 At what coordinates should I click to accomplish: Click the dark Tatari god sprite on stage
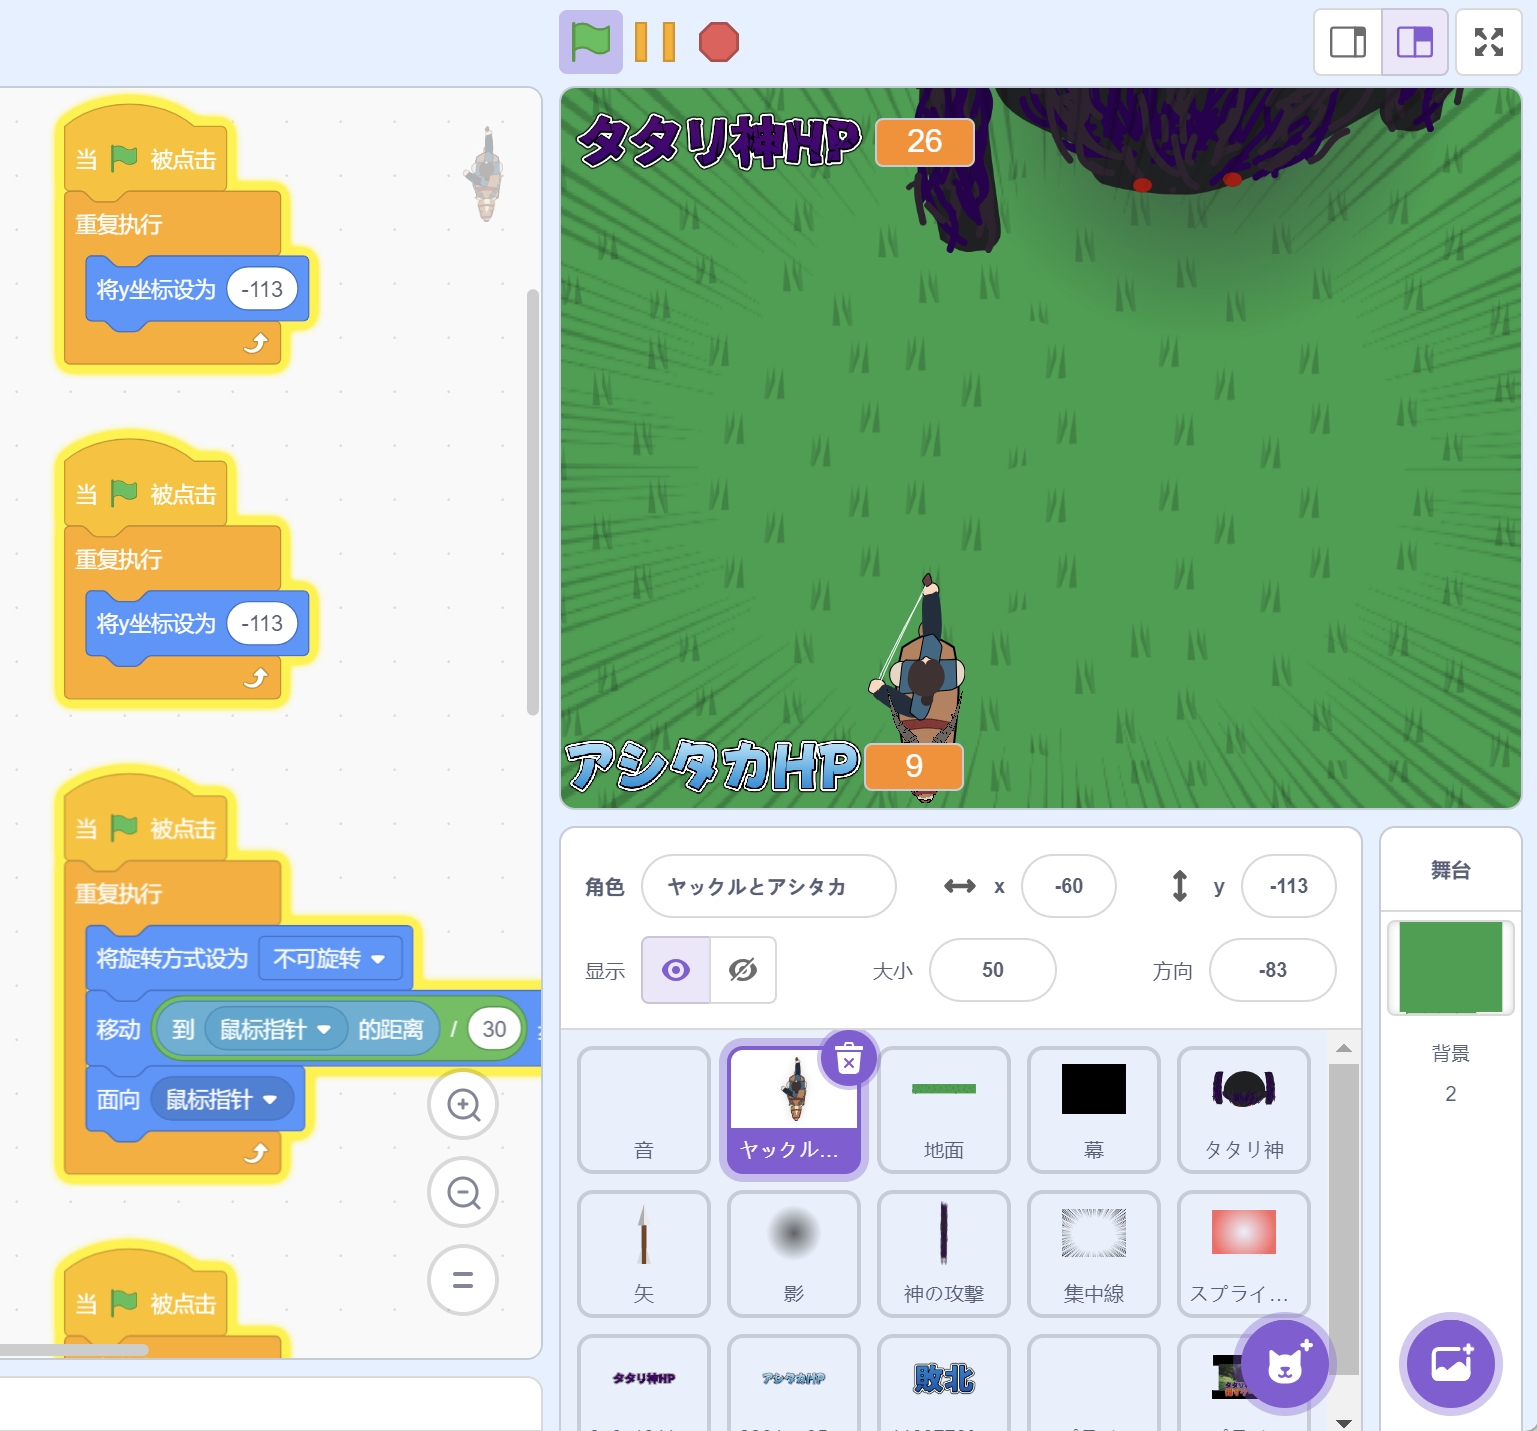tap(1190, 140)
